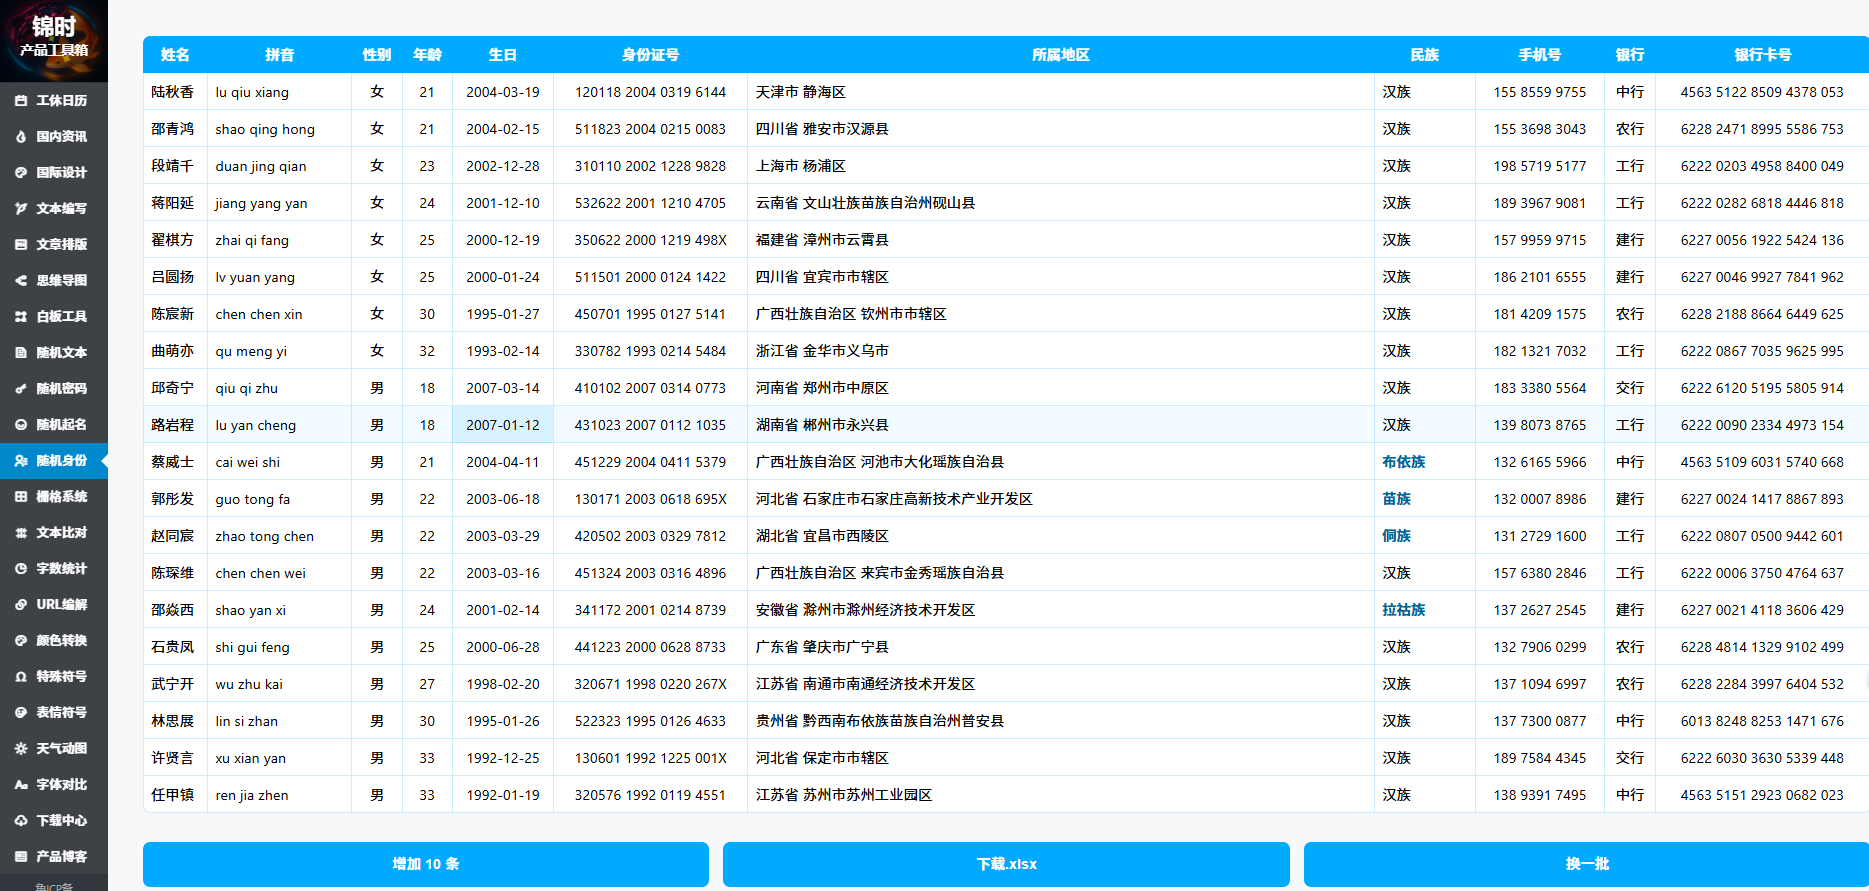Click the 苗族 ethnicity link
Viewport: 1869px width, 891px height.
click(x=1397, y=499)
